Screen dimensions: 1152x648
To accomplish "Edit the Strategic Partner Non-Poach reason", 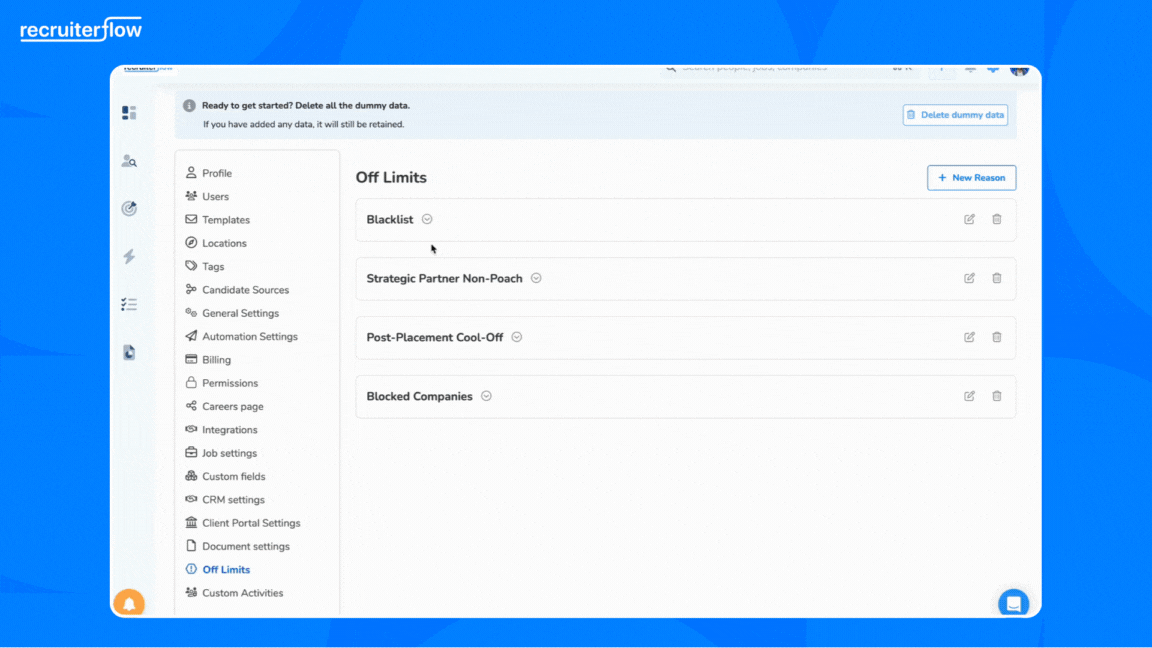I will tap(969, 278).
